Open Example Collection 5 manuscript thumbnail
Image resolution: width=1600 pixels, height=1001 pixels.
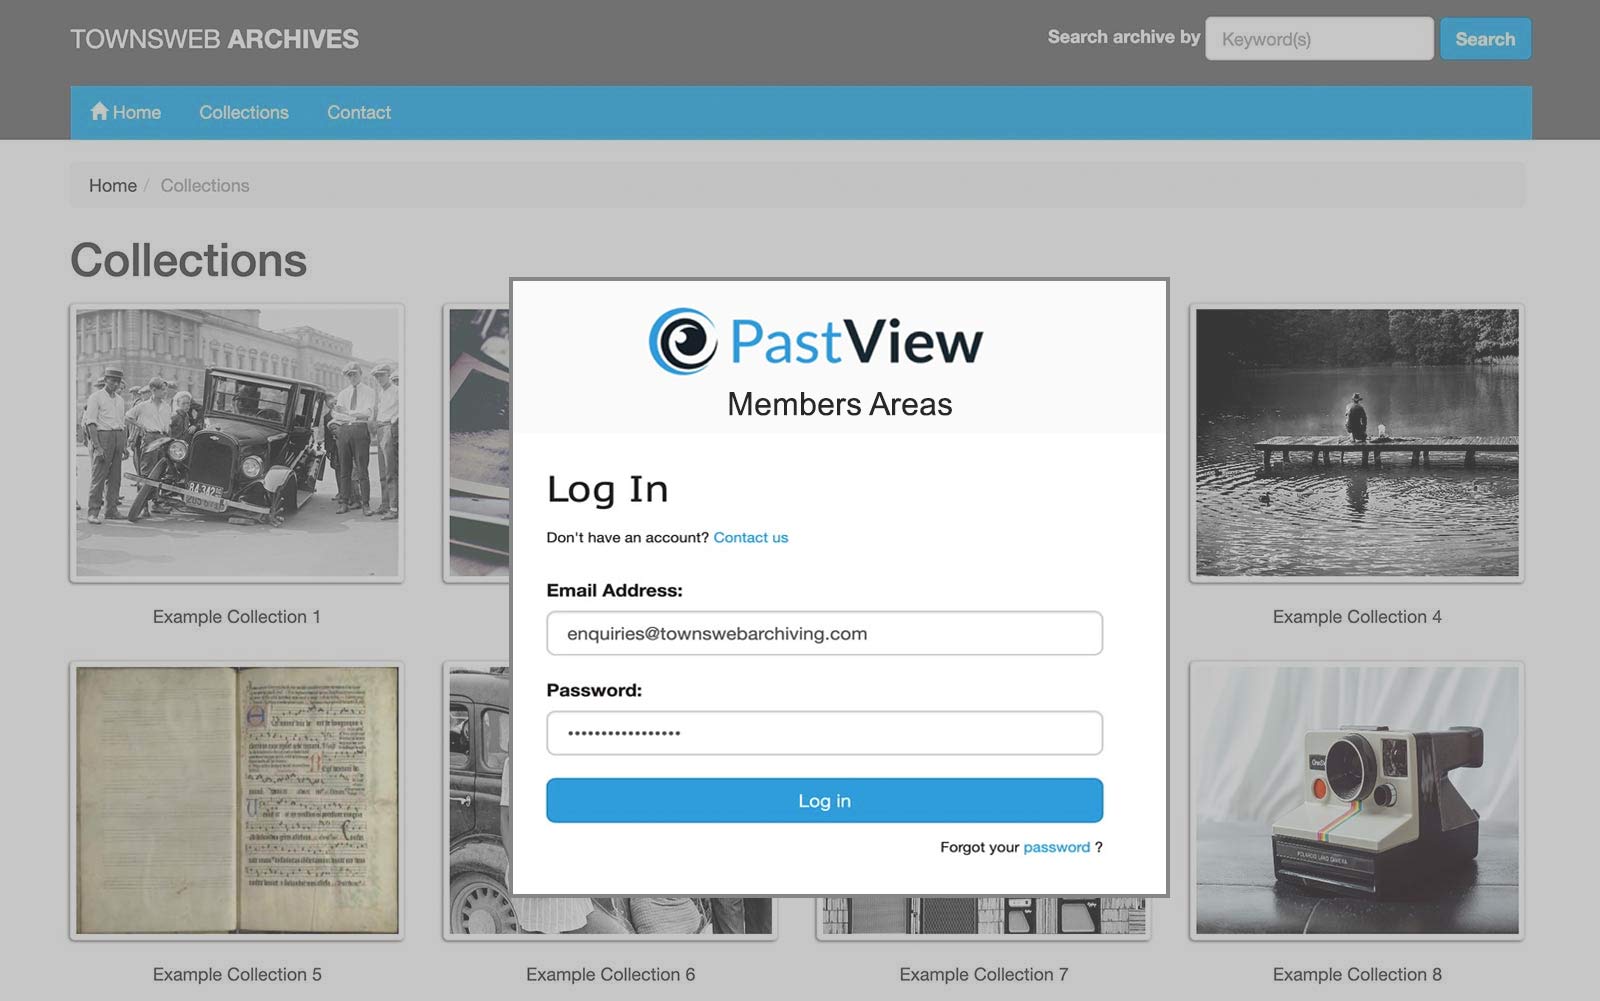click(x=237, y=800)
